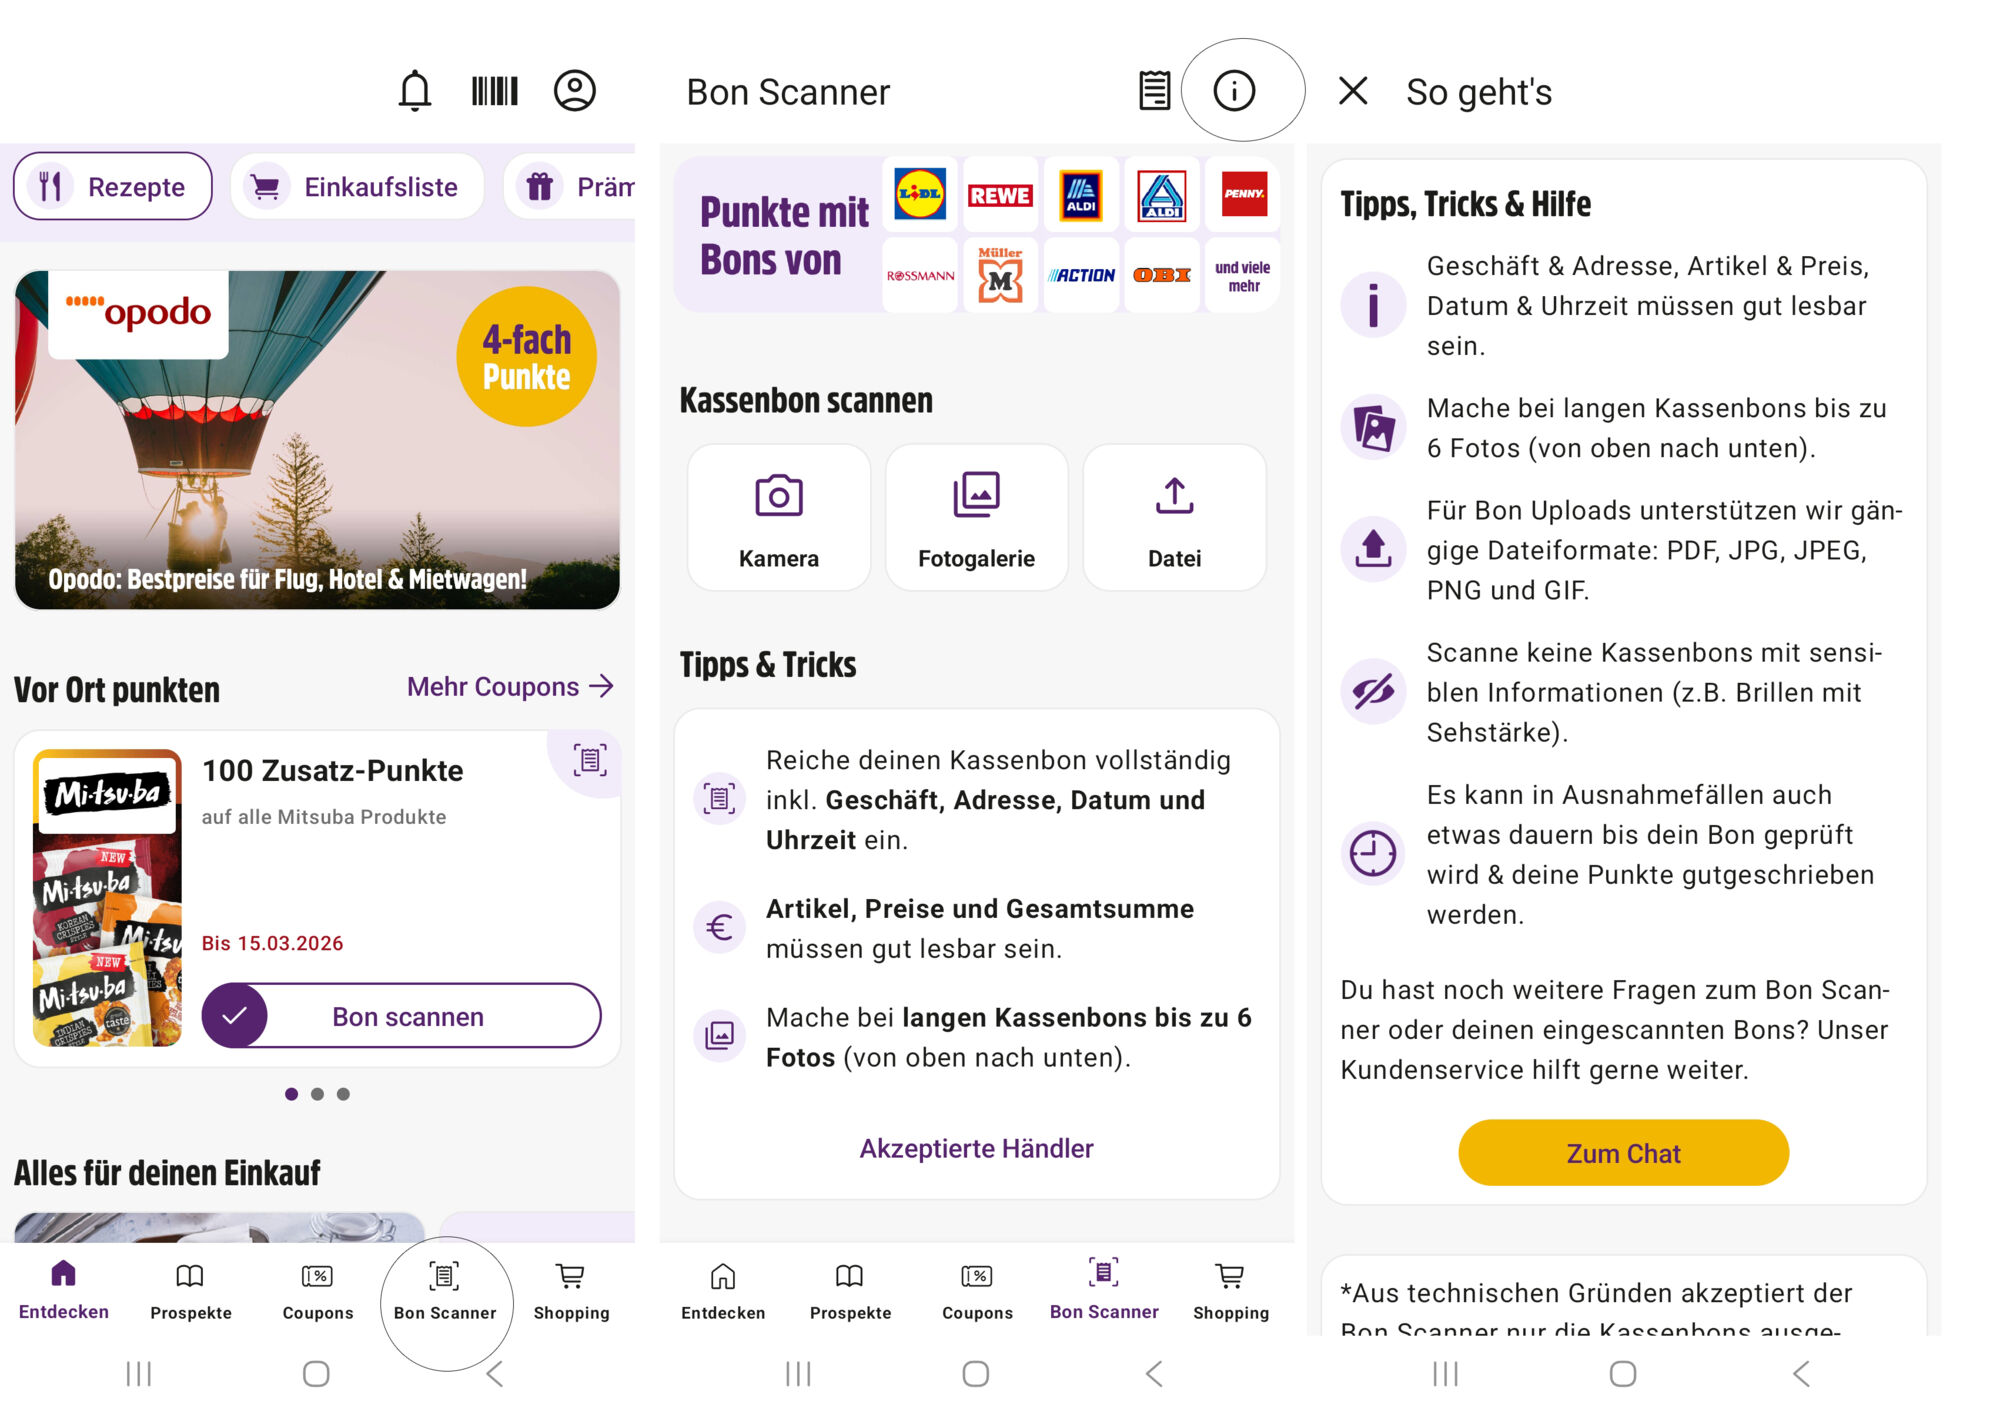Tap the Zum Chat button
Viewport: 2000px width, 1415px height.
point(1623,1153)
